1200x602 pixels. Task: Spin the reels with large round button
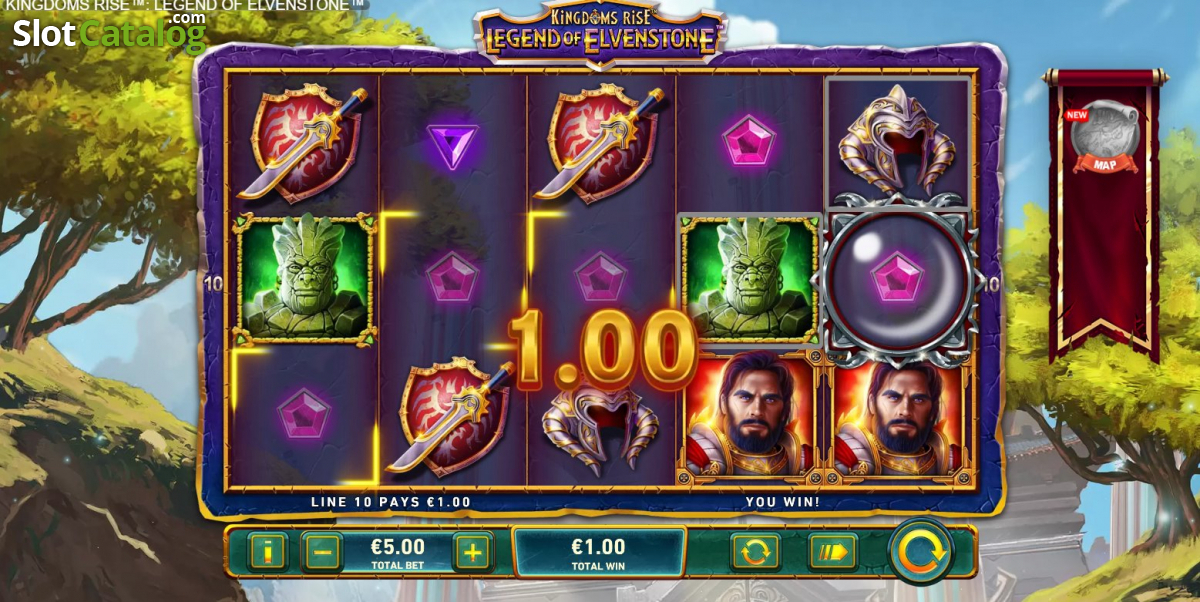coord(921,550)
